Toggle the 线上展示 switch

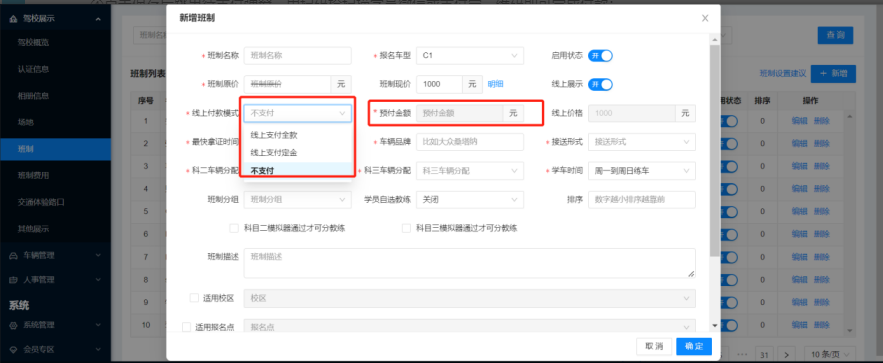(600, 84)
